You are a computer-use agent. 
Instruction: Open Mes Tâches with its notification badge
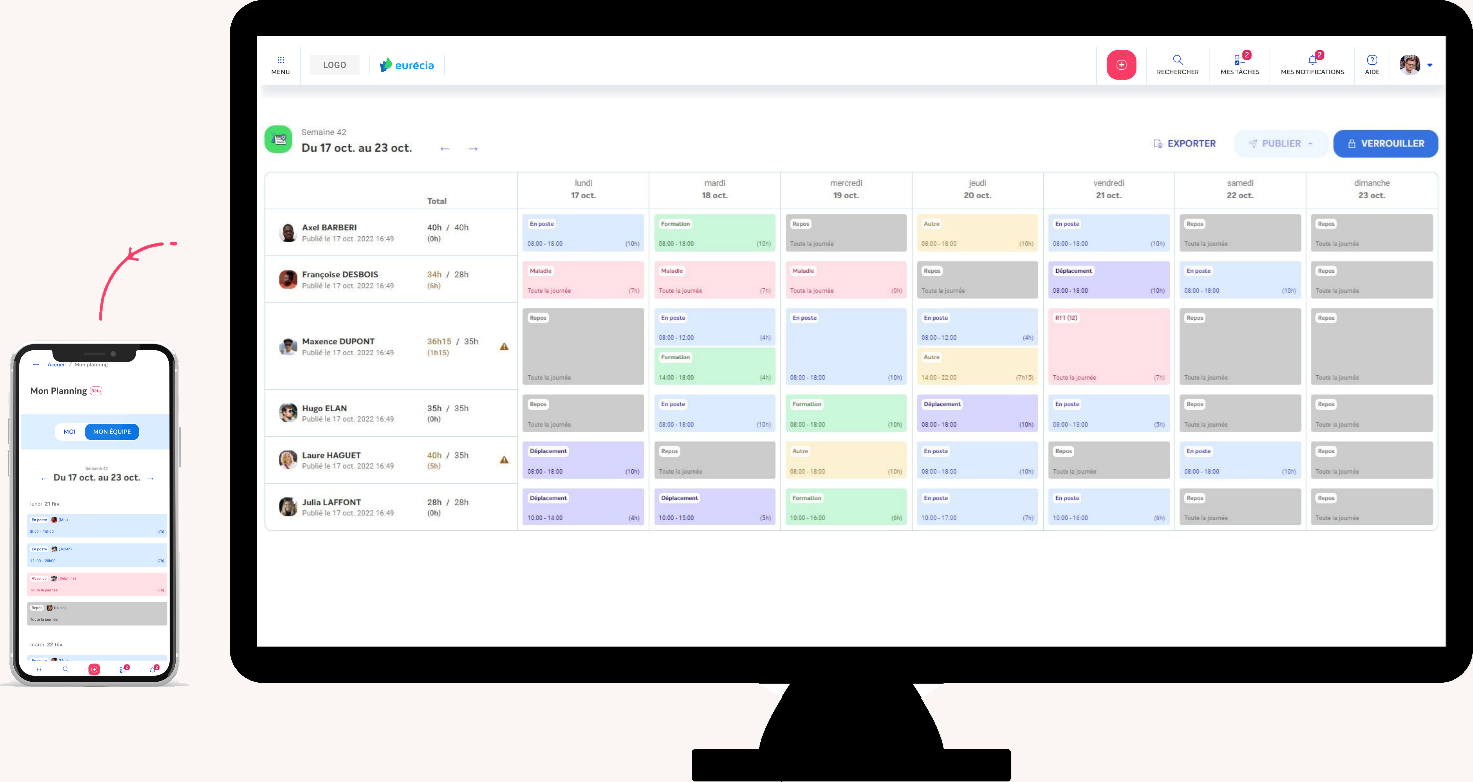click(1238, 64)
